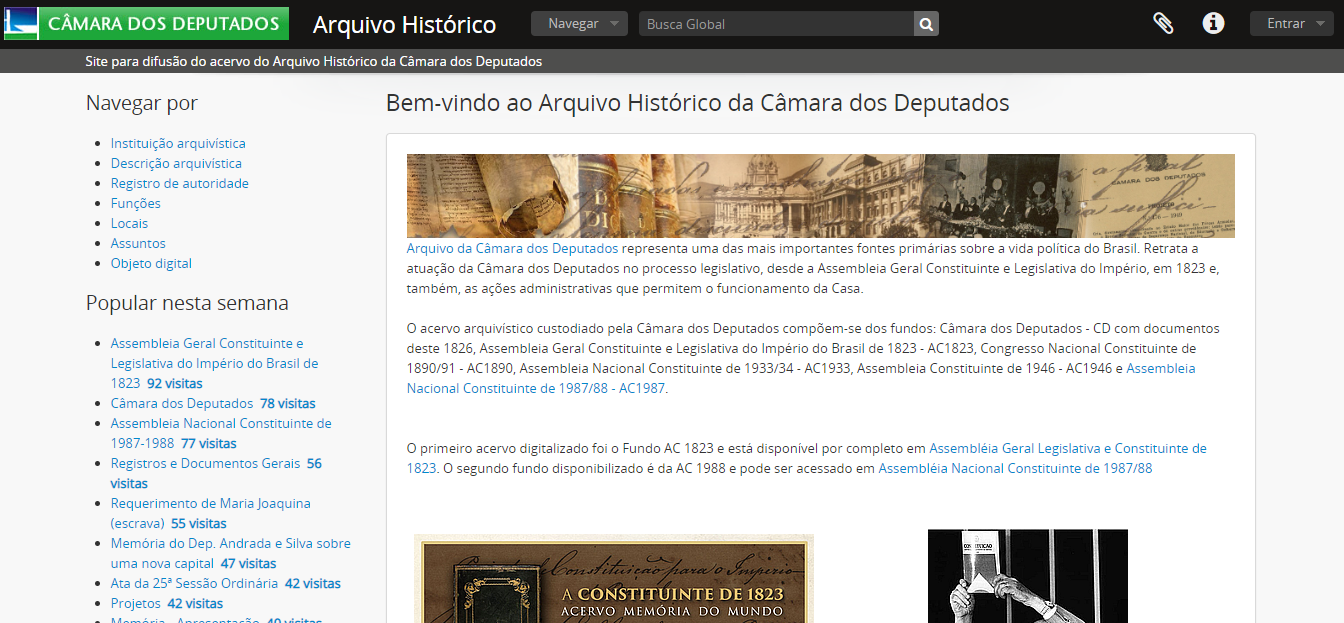Open the Navegar dropdown menu
Viewport: 1344px width, 623px height.
(x=580, y=24)
